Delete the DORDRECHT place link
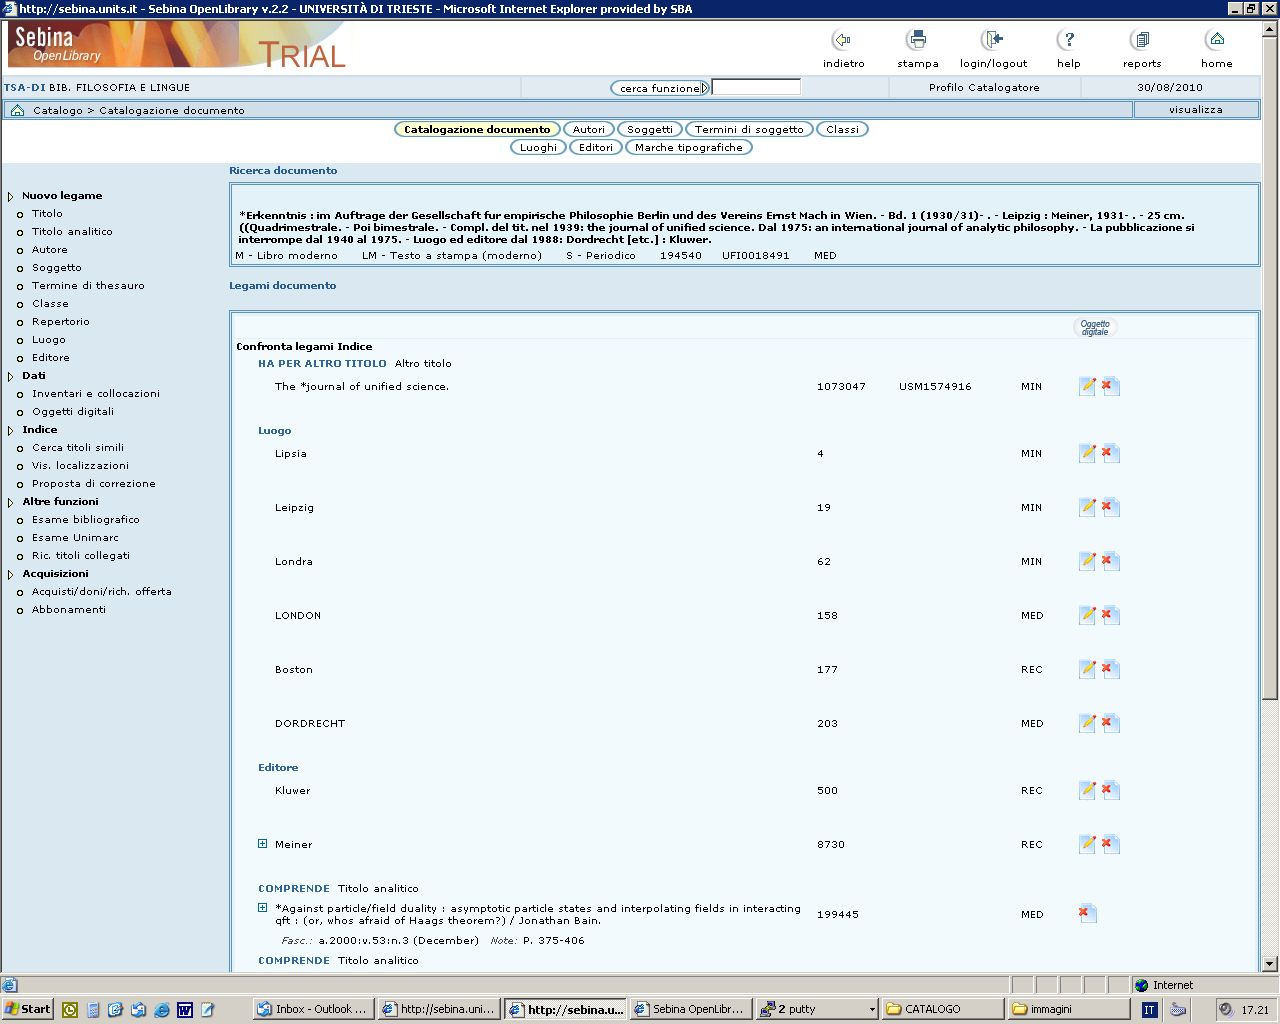1280x1024 pixels. pyautogui.click(x=1109, y=723)
